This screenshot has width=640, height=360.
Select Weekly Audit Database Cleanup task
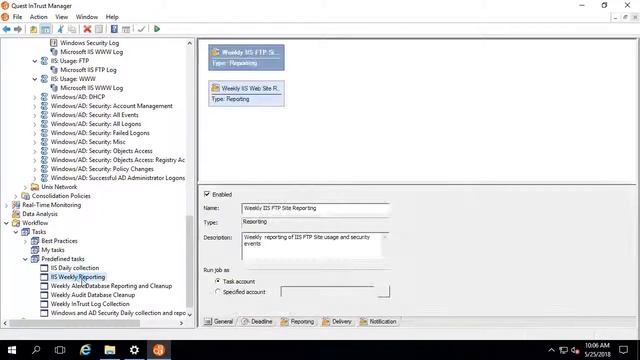(93, 295)
